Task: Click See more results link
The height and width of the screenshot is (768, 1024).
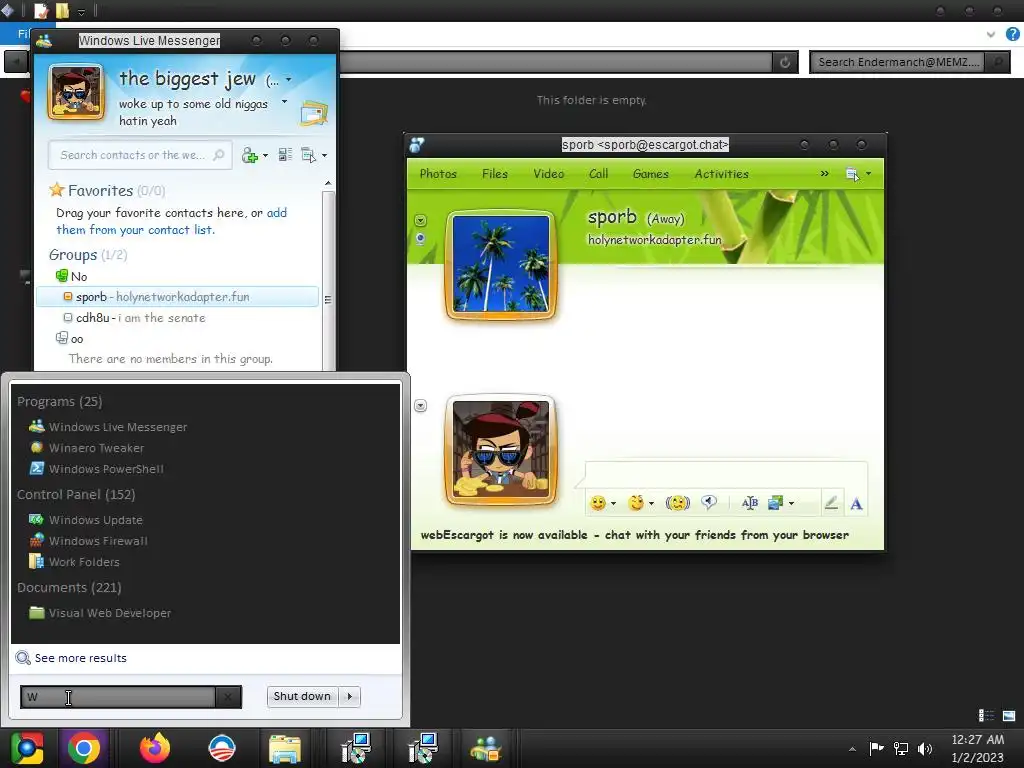Action: (x=80, y=658)
